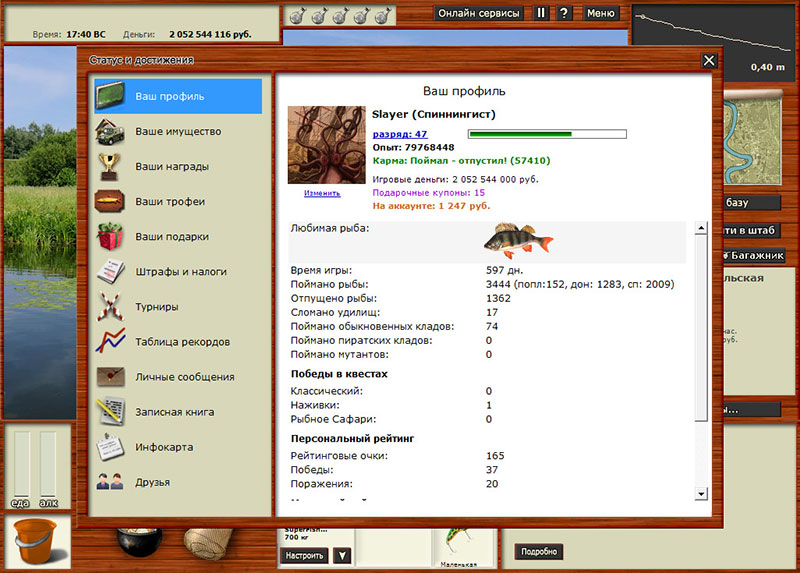Click Изменить link under avatar

(x=322, y=193)
